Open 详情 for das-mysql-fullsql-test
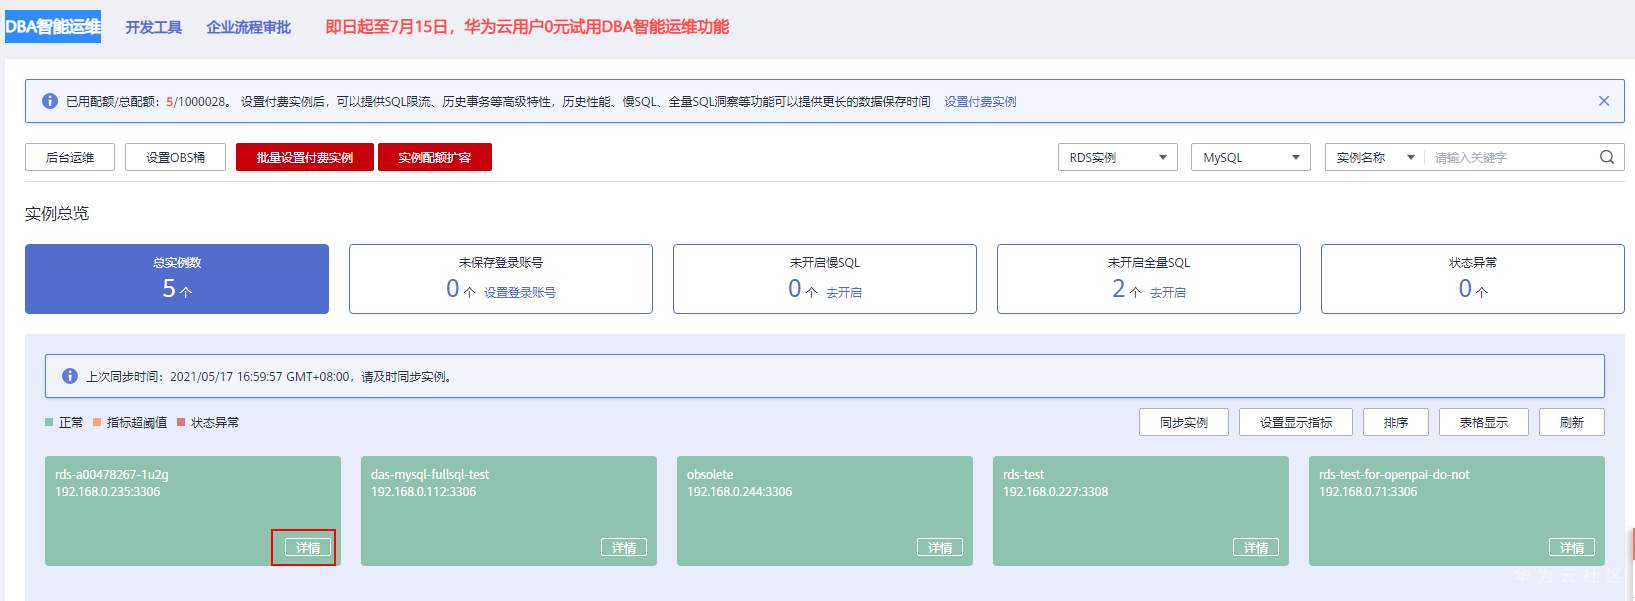This screenshot has height=601, width=1635. pos(624,547)
